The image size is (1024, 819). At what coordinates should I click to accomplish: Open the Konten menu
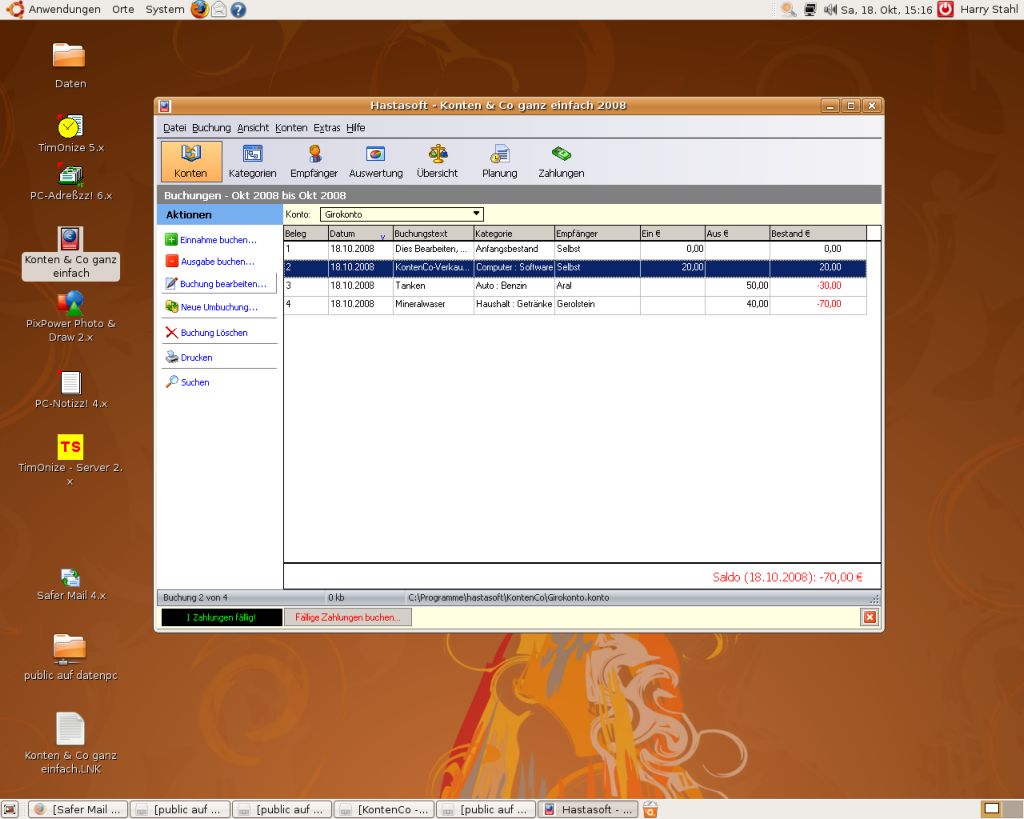[x=291, y=127]
